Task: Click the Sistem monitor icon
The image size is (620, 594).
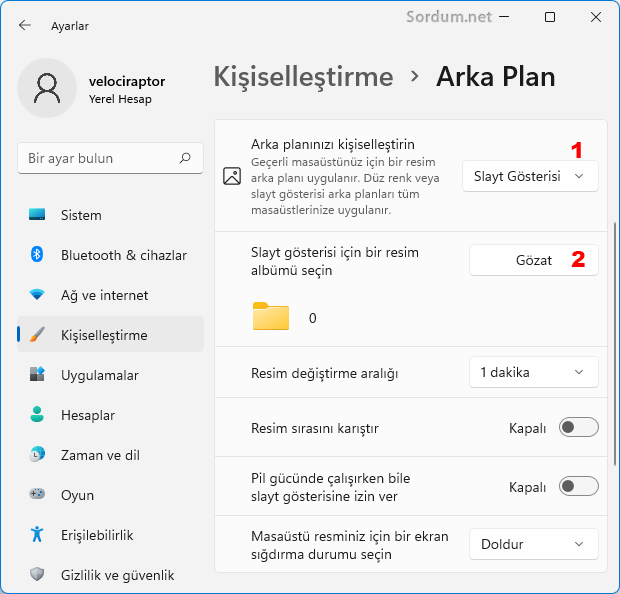Action: pos(38,215)
